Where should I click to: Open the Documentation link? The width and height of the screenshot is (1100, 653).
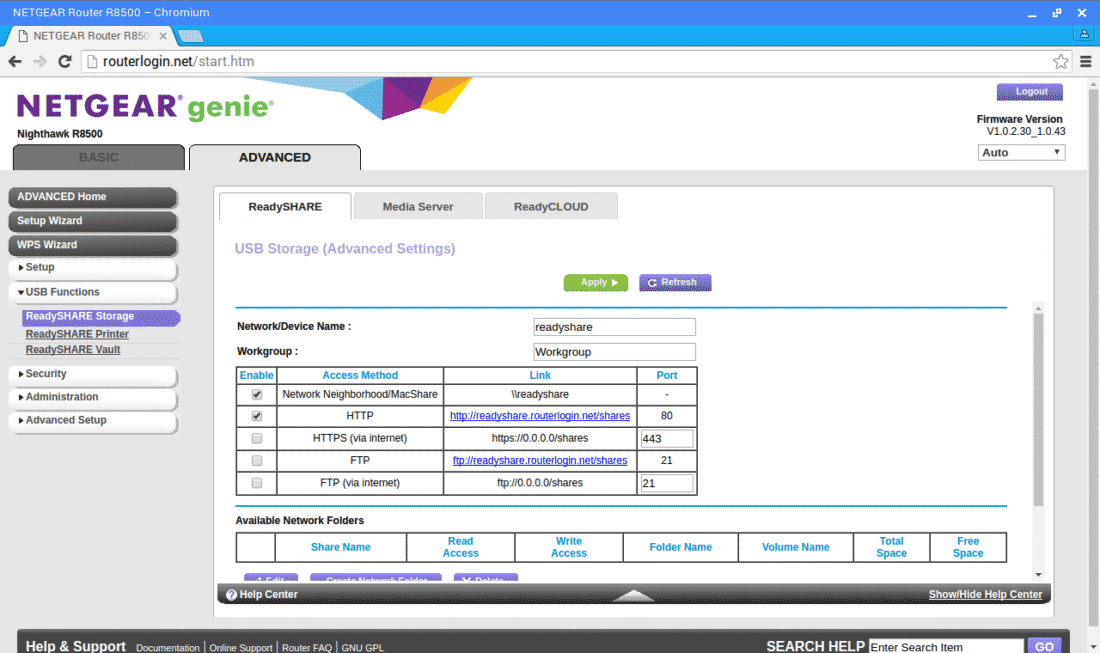click(168, 647)
